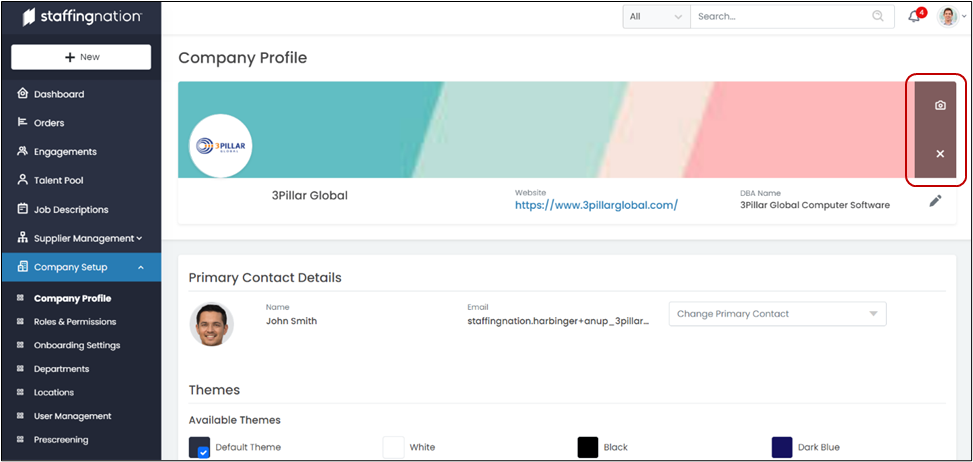Image resolution: width=973 pixels, height=462 pixels.
Task: Click the grid icon beside User Management
Action: 20,416
